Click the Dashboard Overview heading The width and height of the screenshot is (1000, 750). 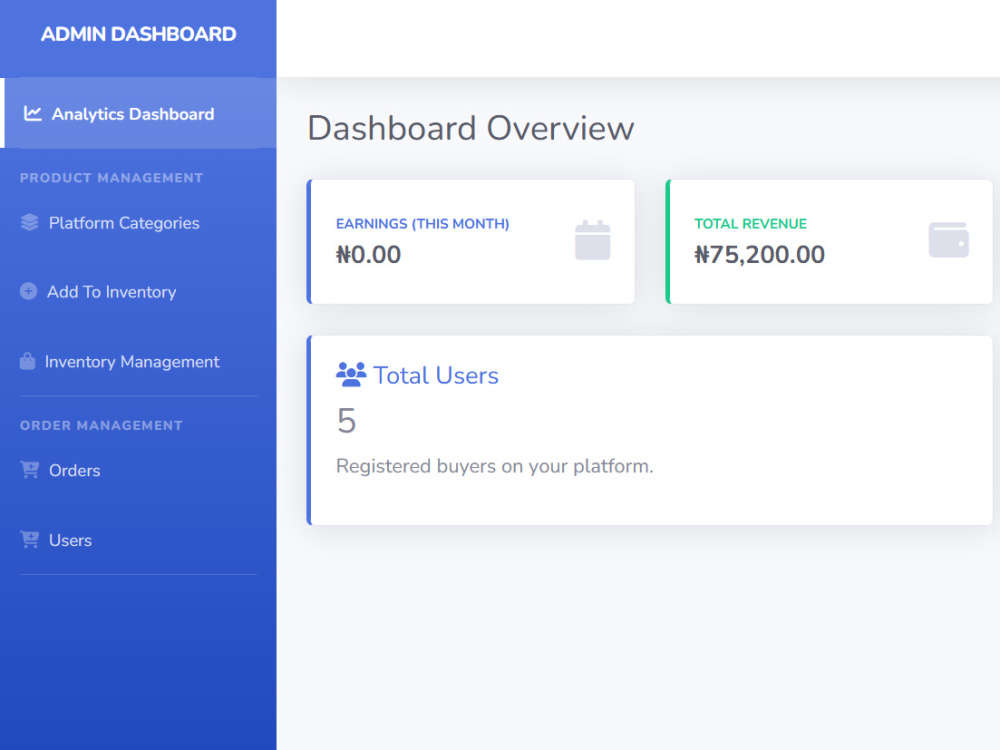(471, 128)
